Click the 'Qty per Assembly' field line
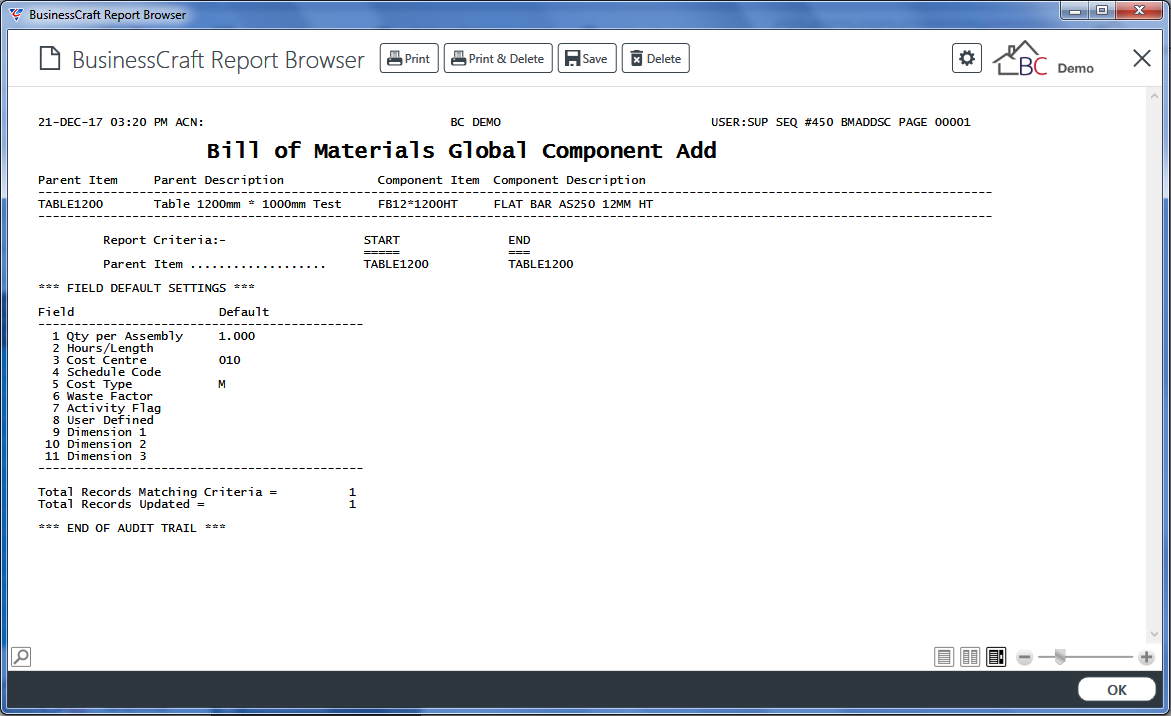This screenshot has width=1171, height=716. point(153,336)
